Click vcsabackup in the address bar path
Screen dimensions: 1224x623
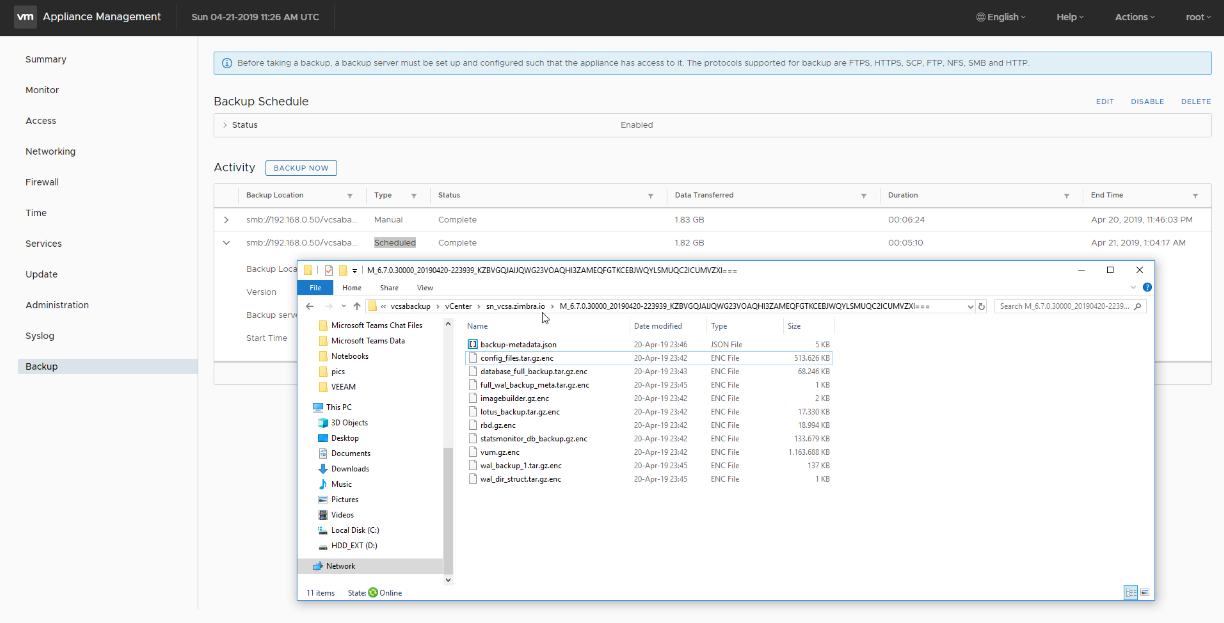[411, 306]
